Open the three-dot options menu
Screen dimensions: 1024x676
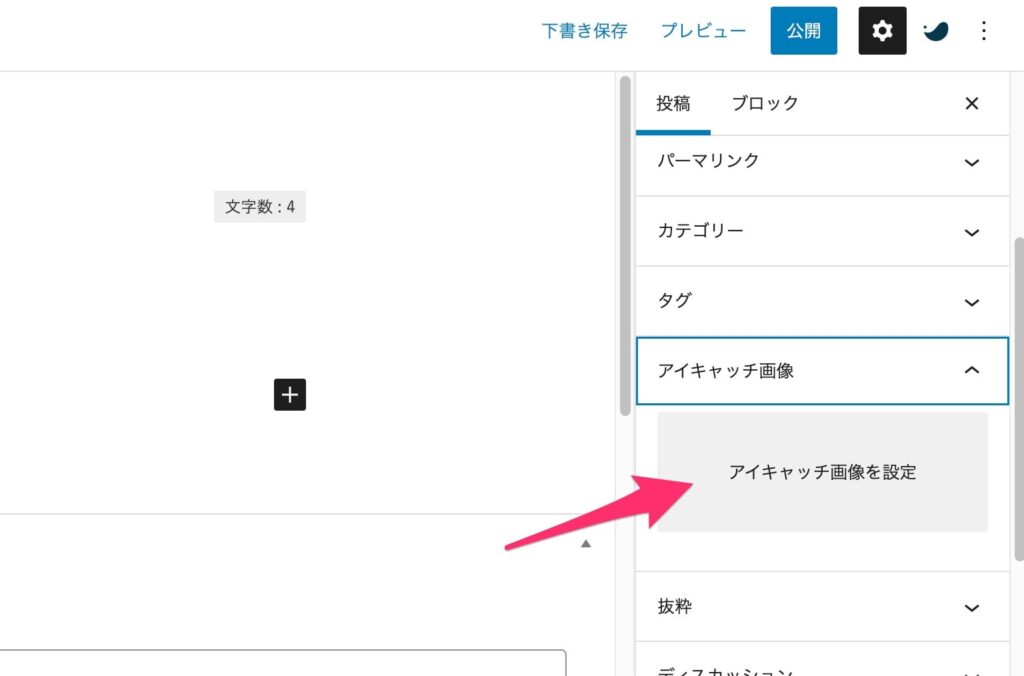(x=984, y=31)
